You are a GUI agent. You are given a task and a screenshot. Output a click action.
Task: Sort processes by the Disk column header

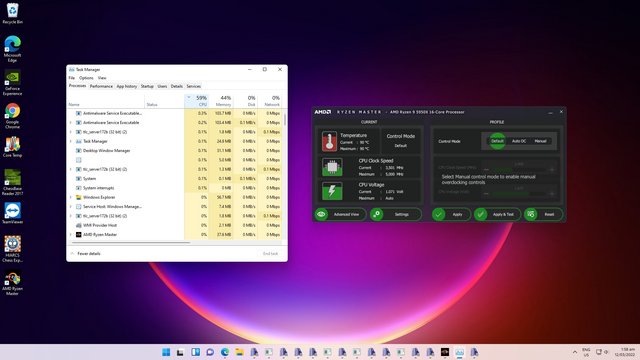click(245, 101)
